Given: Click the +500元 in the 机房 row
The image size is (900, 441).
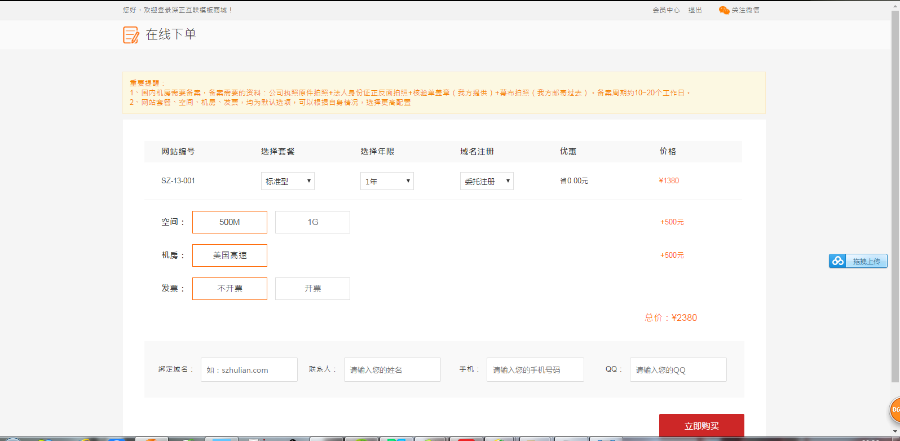Looking at the screenshot, I should pyautogui.click(x=672, y=255).
